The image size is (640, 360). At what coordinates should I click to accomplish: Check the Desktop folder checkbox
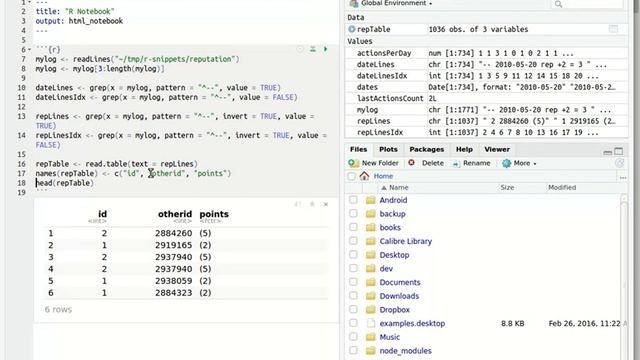click(353, 254)
